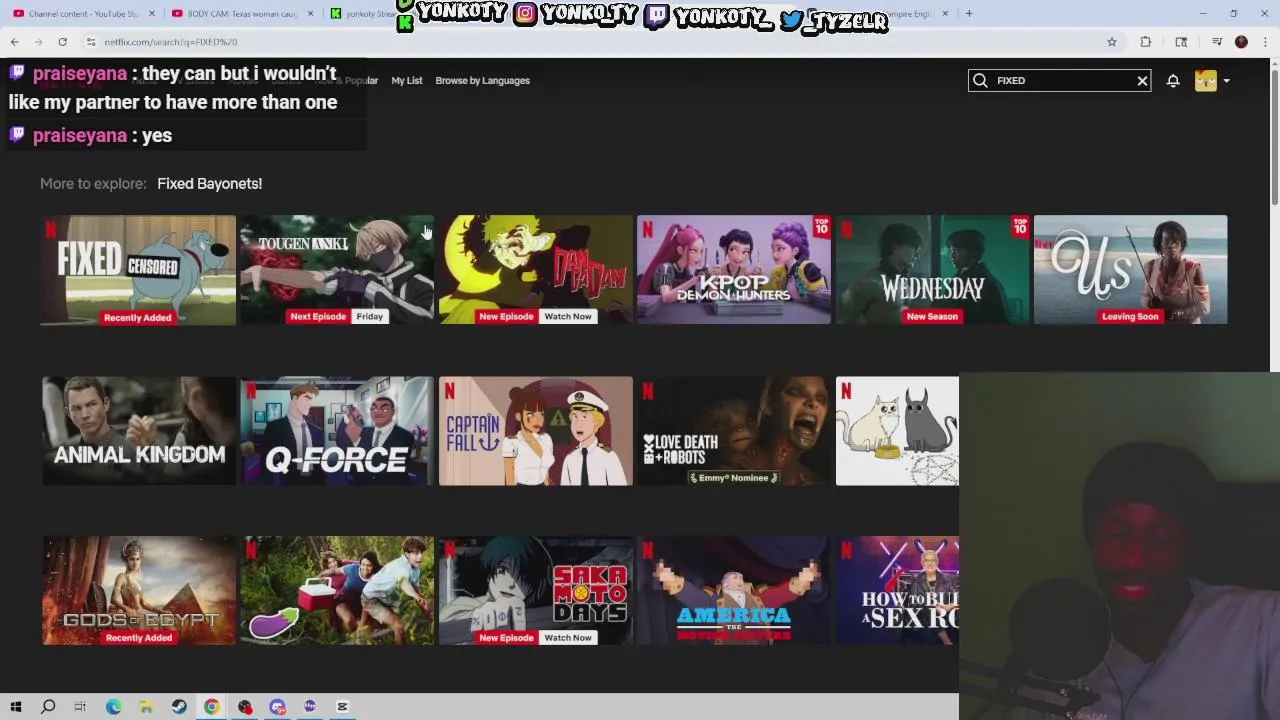
Task: Open the Netflix profile avatar
Action: [x=1206, y=81]
